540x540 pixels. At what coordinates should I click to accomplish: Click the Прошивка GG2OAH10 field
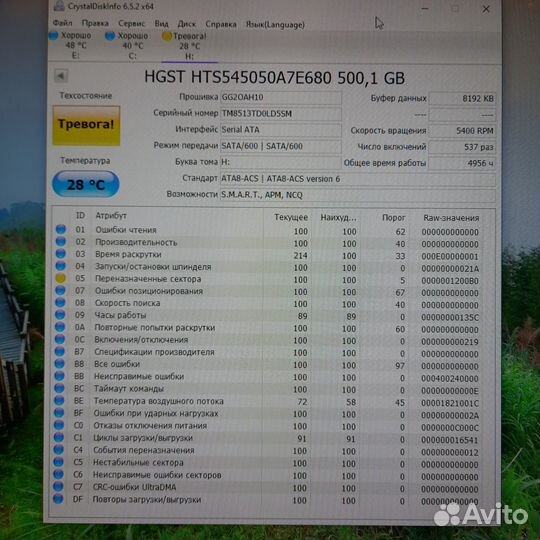tap(280, 97)
